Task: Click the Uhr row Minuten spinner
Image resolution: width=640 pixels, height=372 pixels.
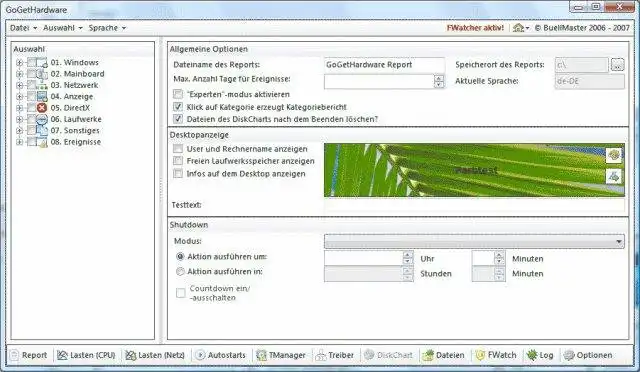Action: 499,258
